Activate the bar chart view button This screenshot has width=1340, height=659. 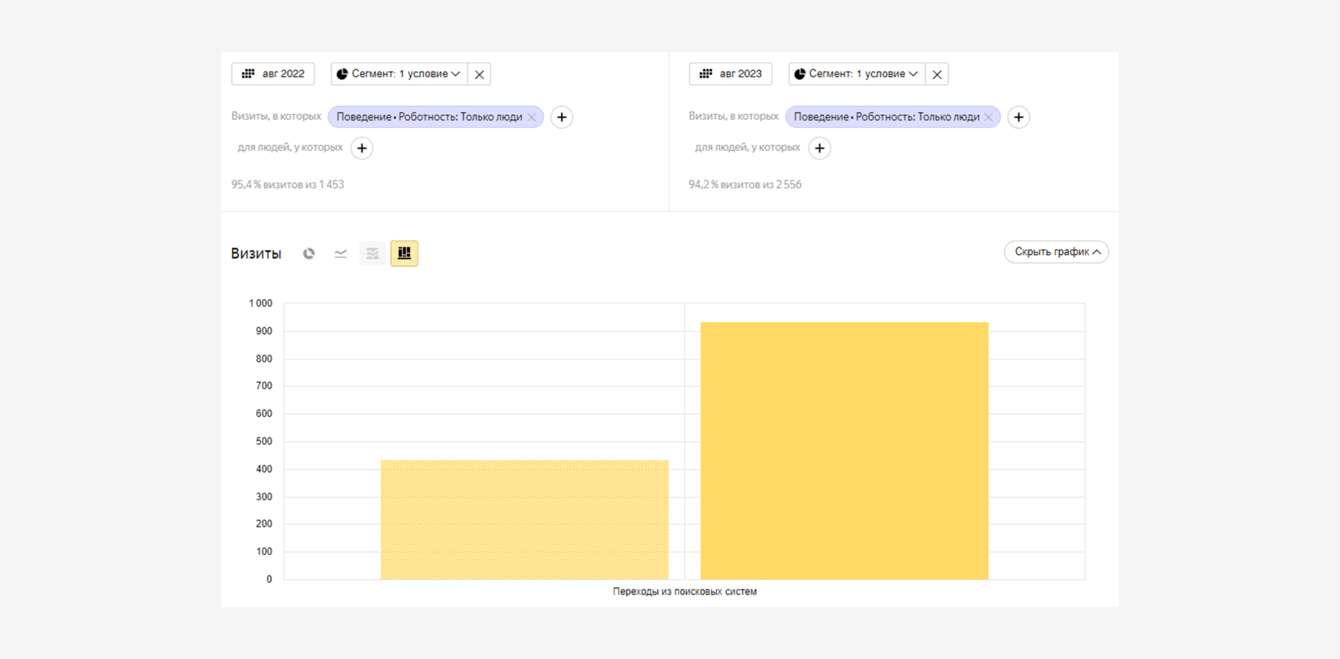click(x=404, y=254)
